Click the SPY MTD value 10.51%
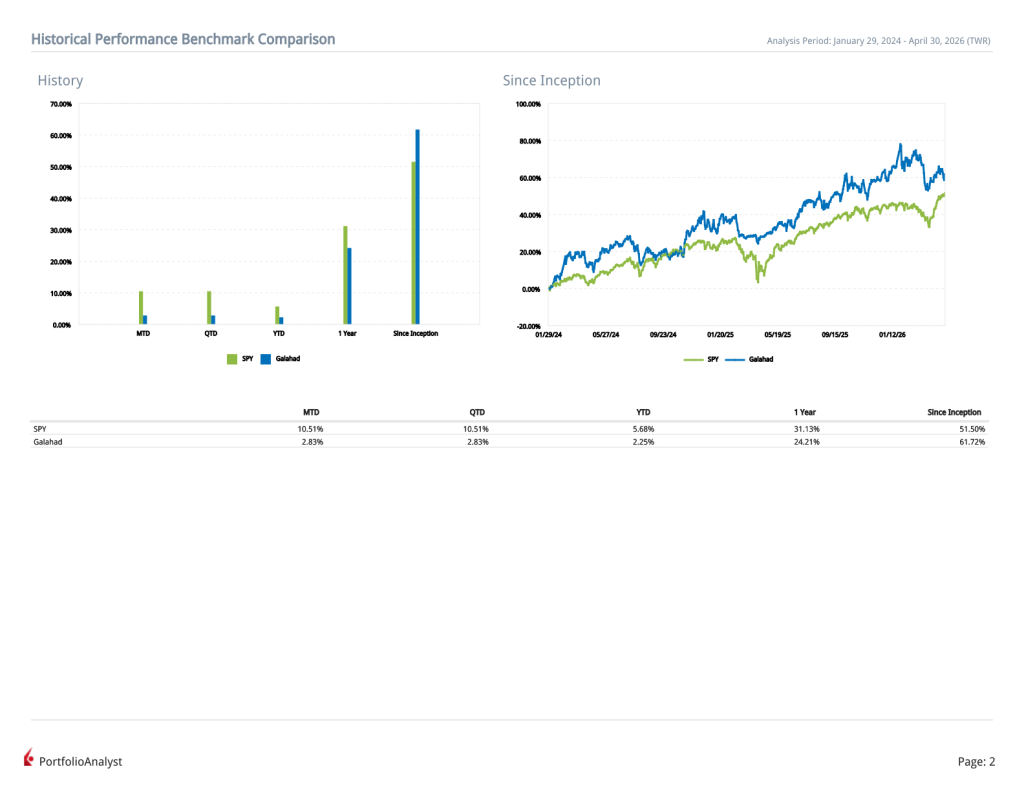 tap(310, 429)
